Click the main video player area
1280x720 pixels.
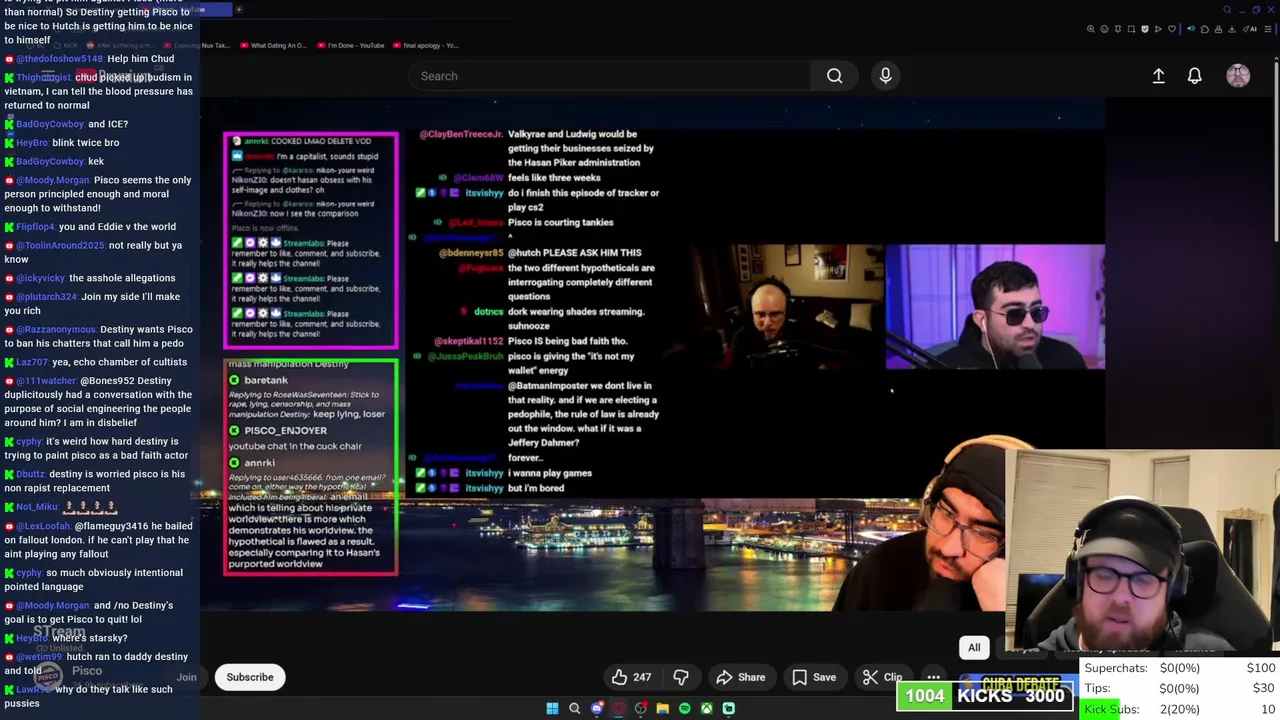click(652, 355)
